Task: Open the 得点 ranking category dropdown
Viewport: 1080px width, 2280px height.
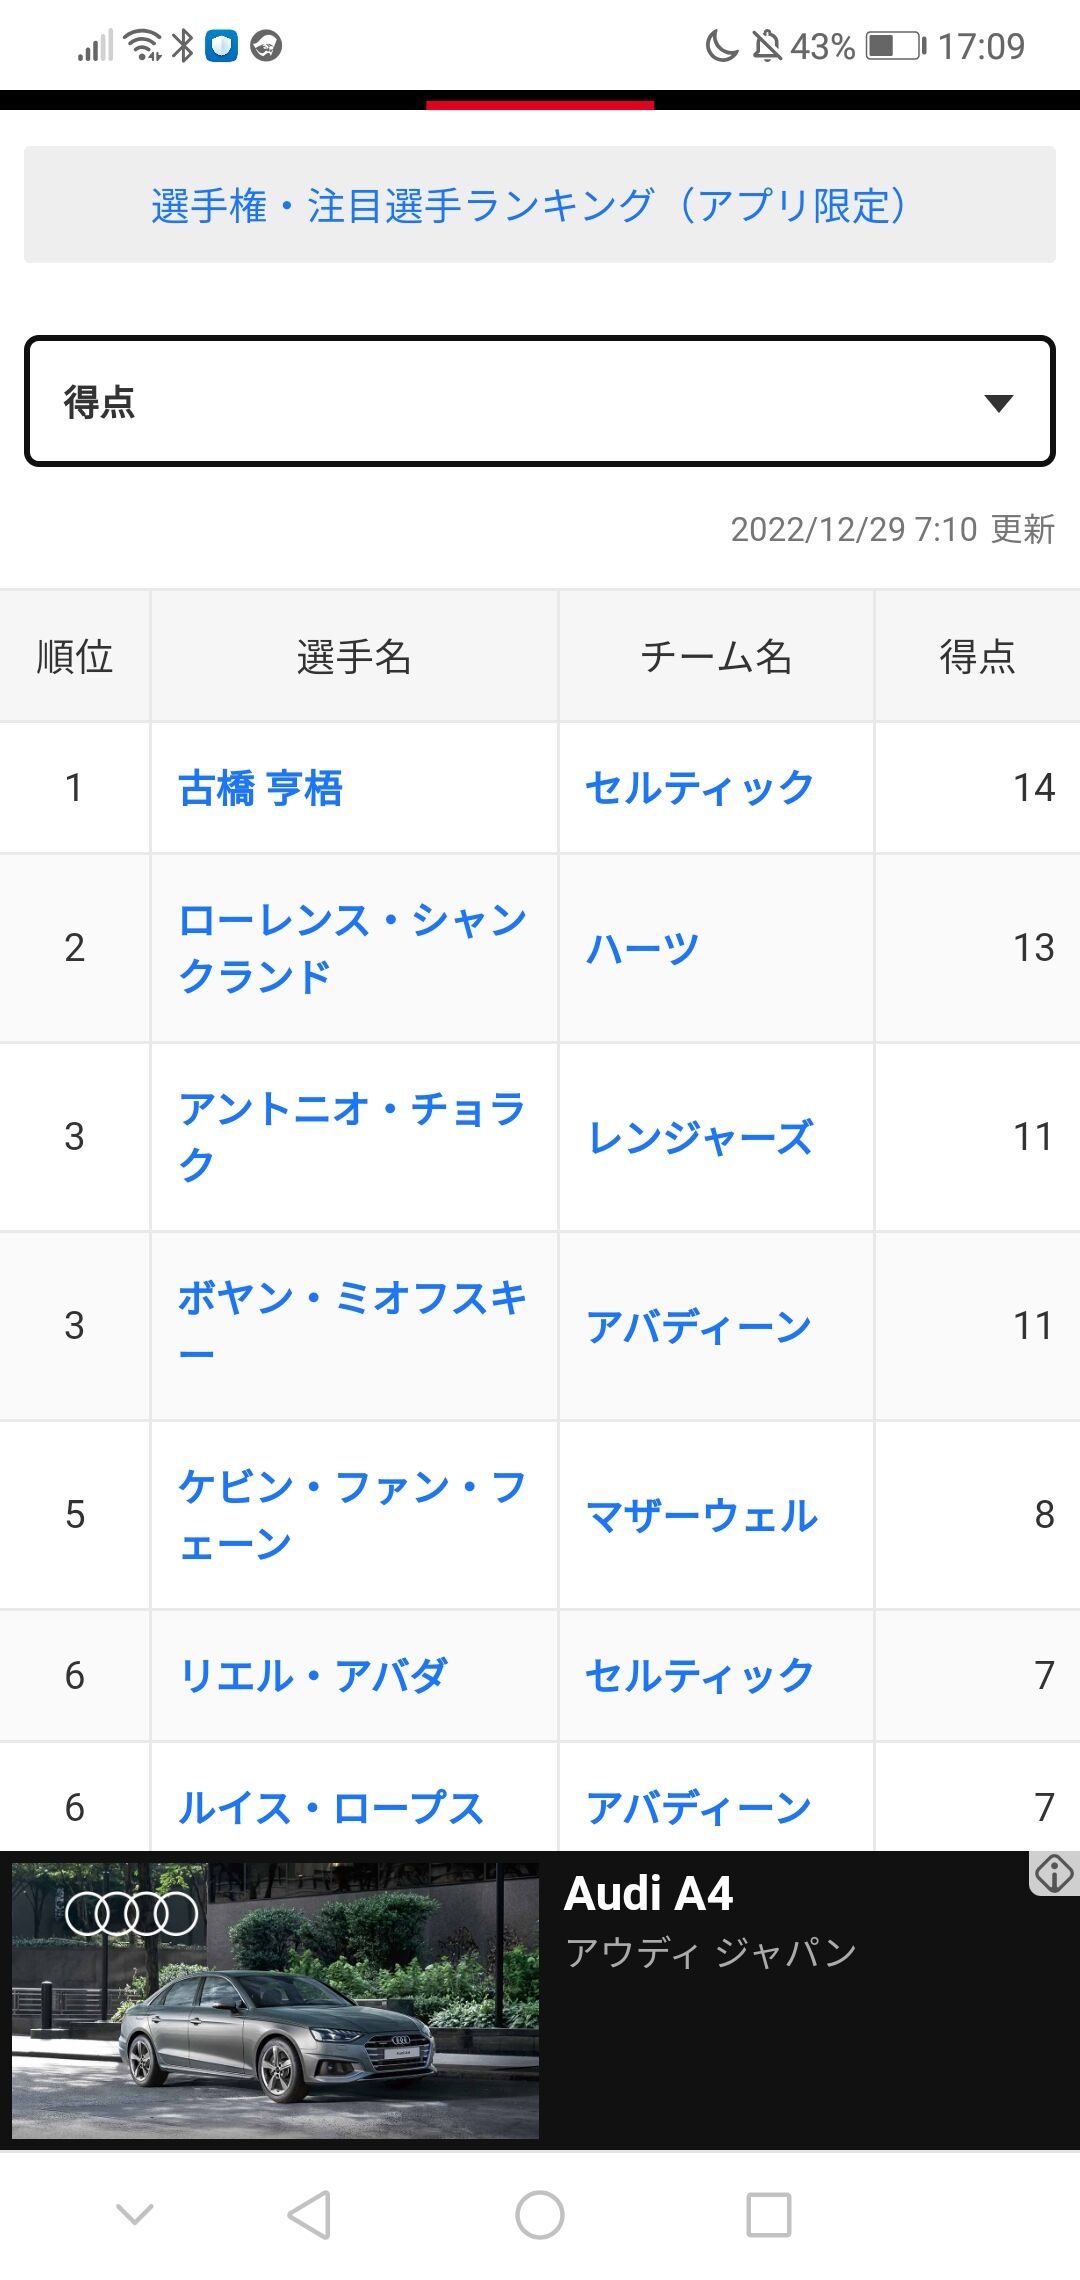Action: tap(540, 401)
